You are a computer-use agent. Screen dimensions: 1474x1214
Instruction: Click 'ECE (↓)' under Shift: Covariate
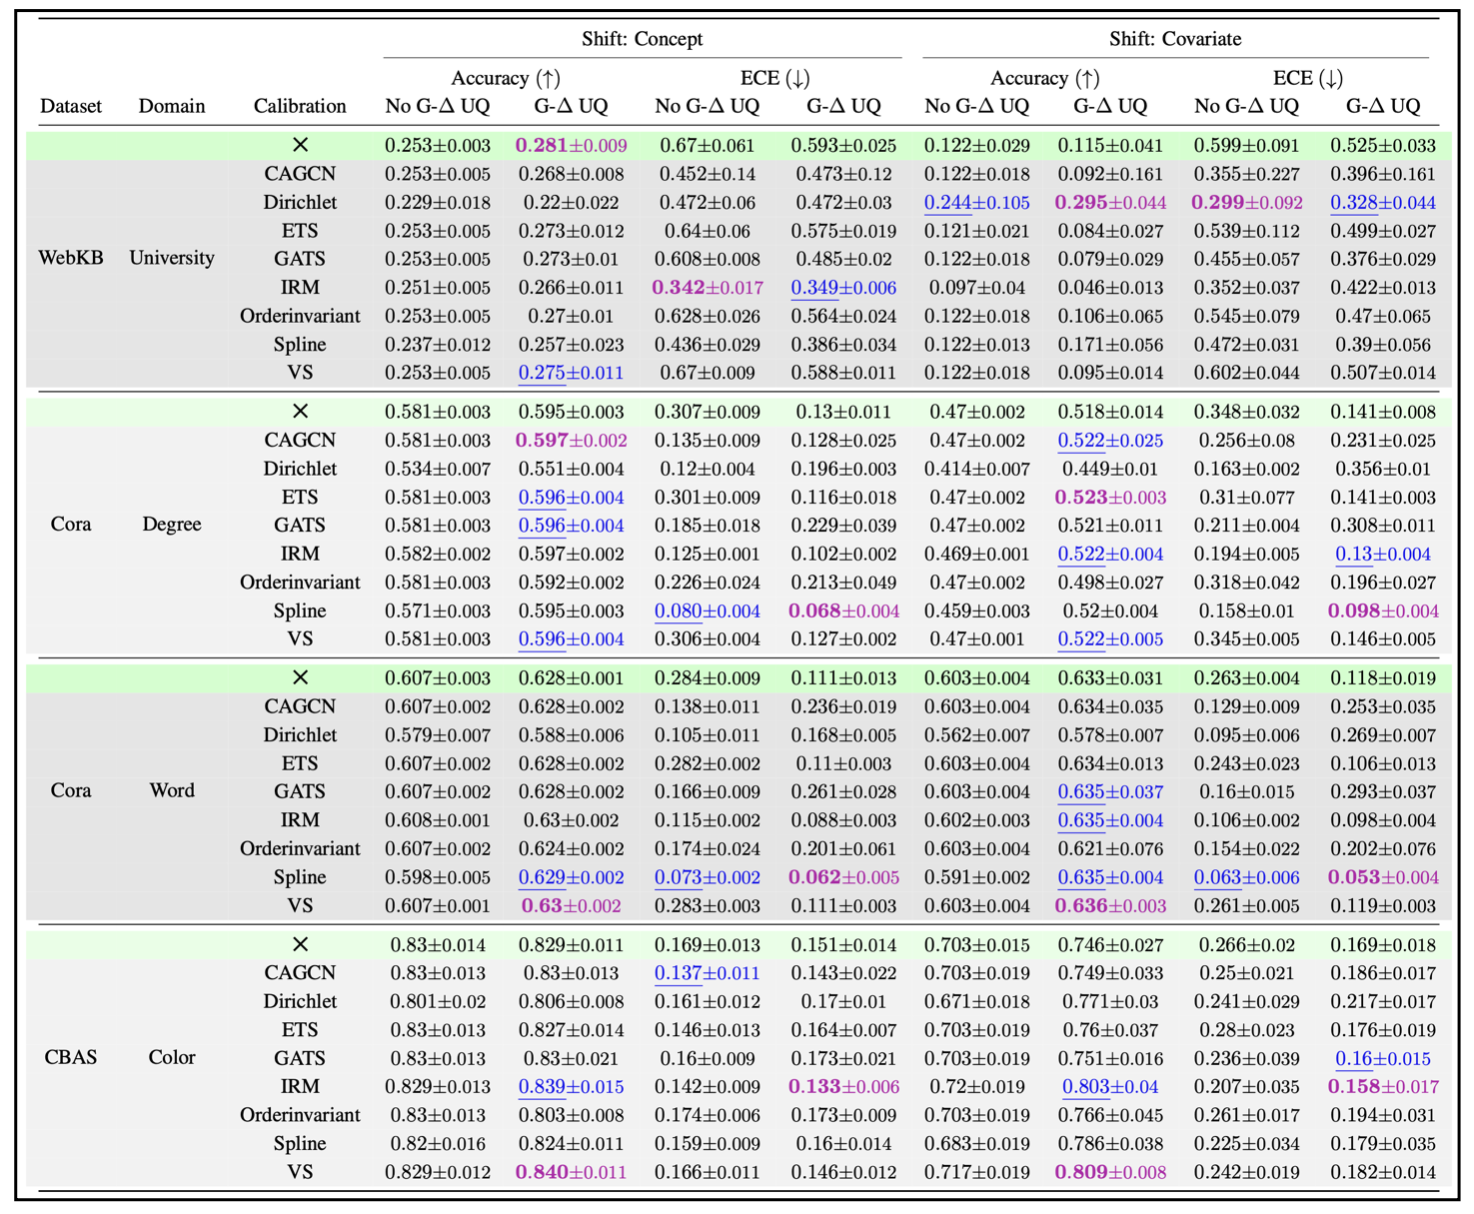(1308, 78)
